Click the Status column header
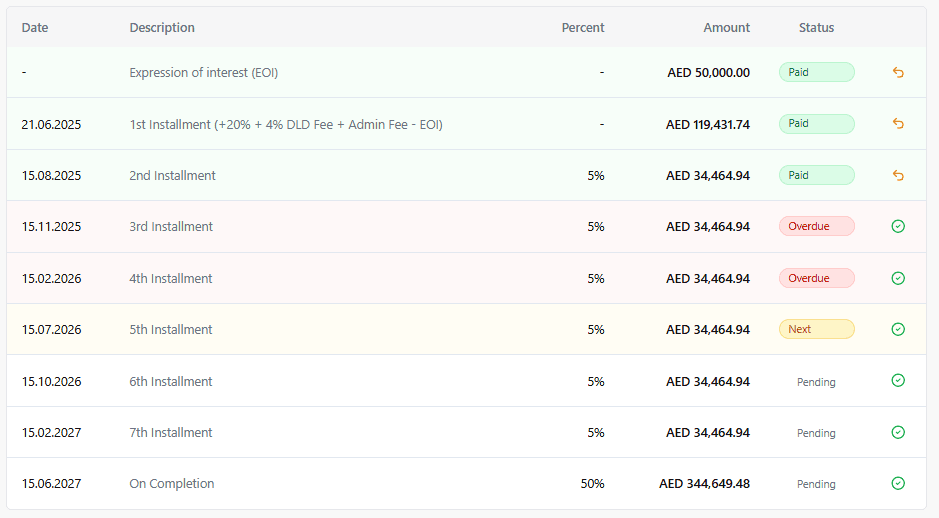Image resolution: width=939 pixels, height=518 pixels. pos(816,28)
